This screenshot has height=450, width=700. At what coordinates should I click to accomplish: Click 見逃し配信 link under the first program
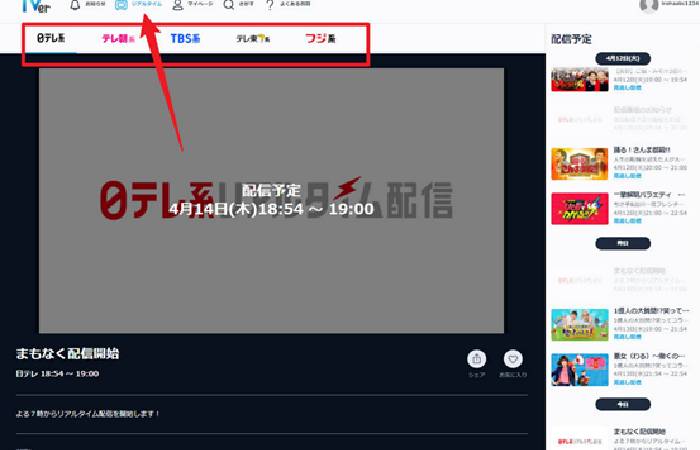coord(627,88)
